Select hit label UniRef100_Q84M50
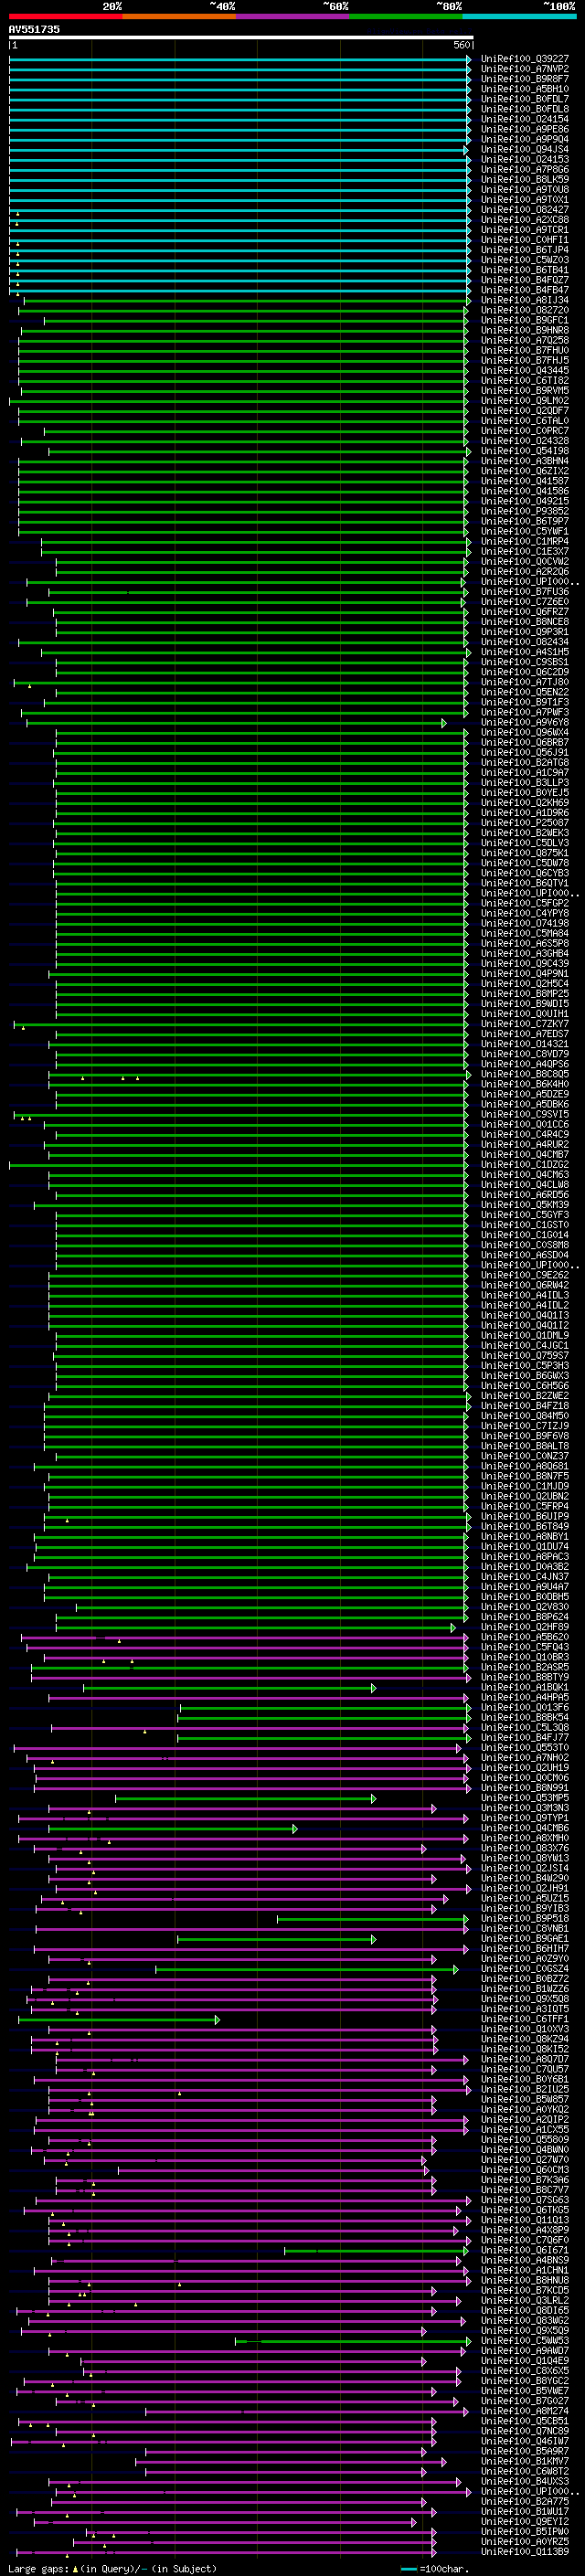This screenshot has width=585, height=2576. point(525,1416)
